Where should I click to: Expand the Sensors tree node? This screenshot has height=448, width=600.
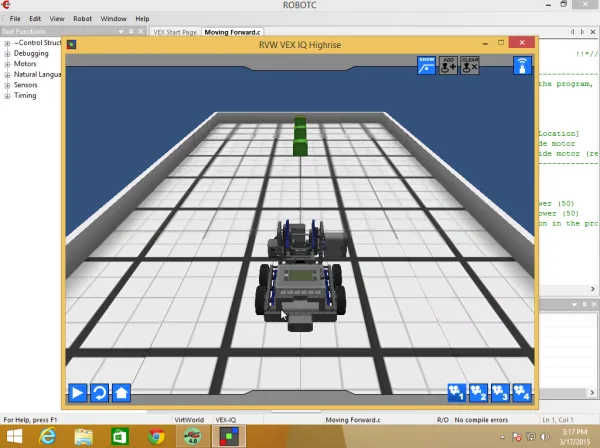[x=7, y=85]
